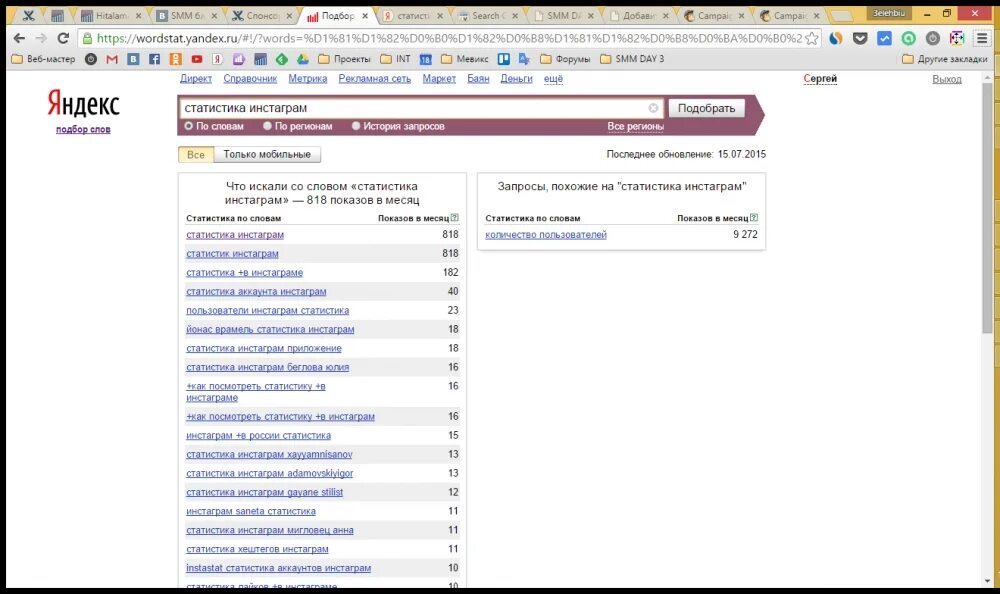Click the browser address bar URL
Screen dimensions: 1000x594
(x=449, y=39)
